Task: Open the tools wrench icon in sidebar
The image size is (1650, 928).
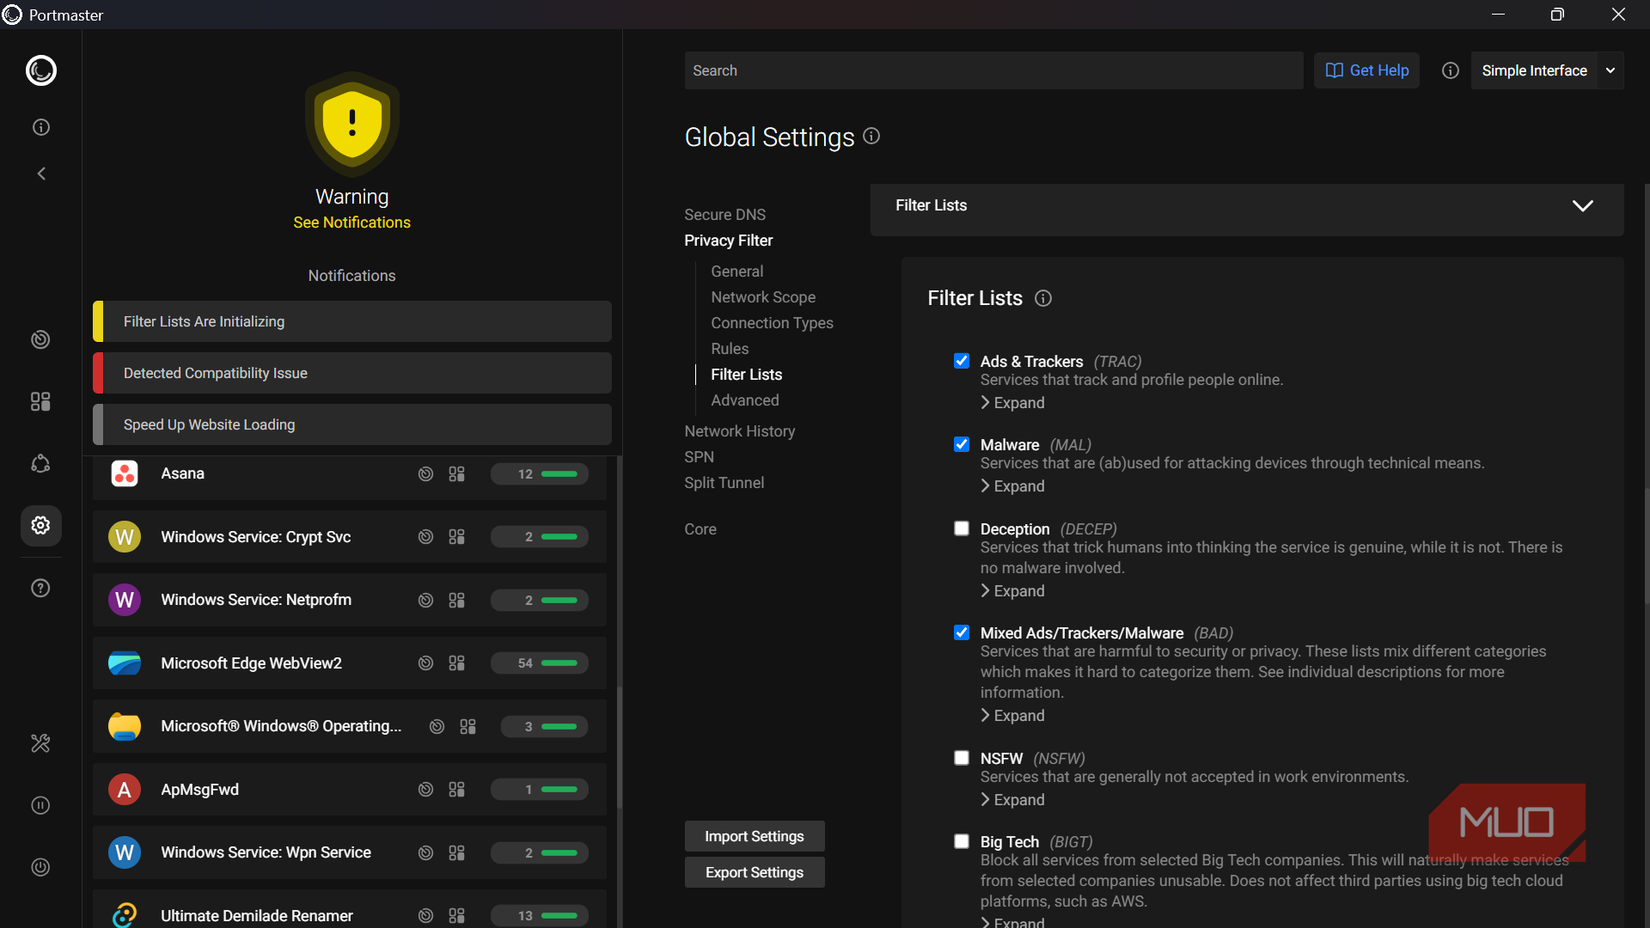Action: pos(41,743)
